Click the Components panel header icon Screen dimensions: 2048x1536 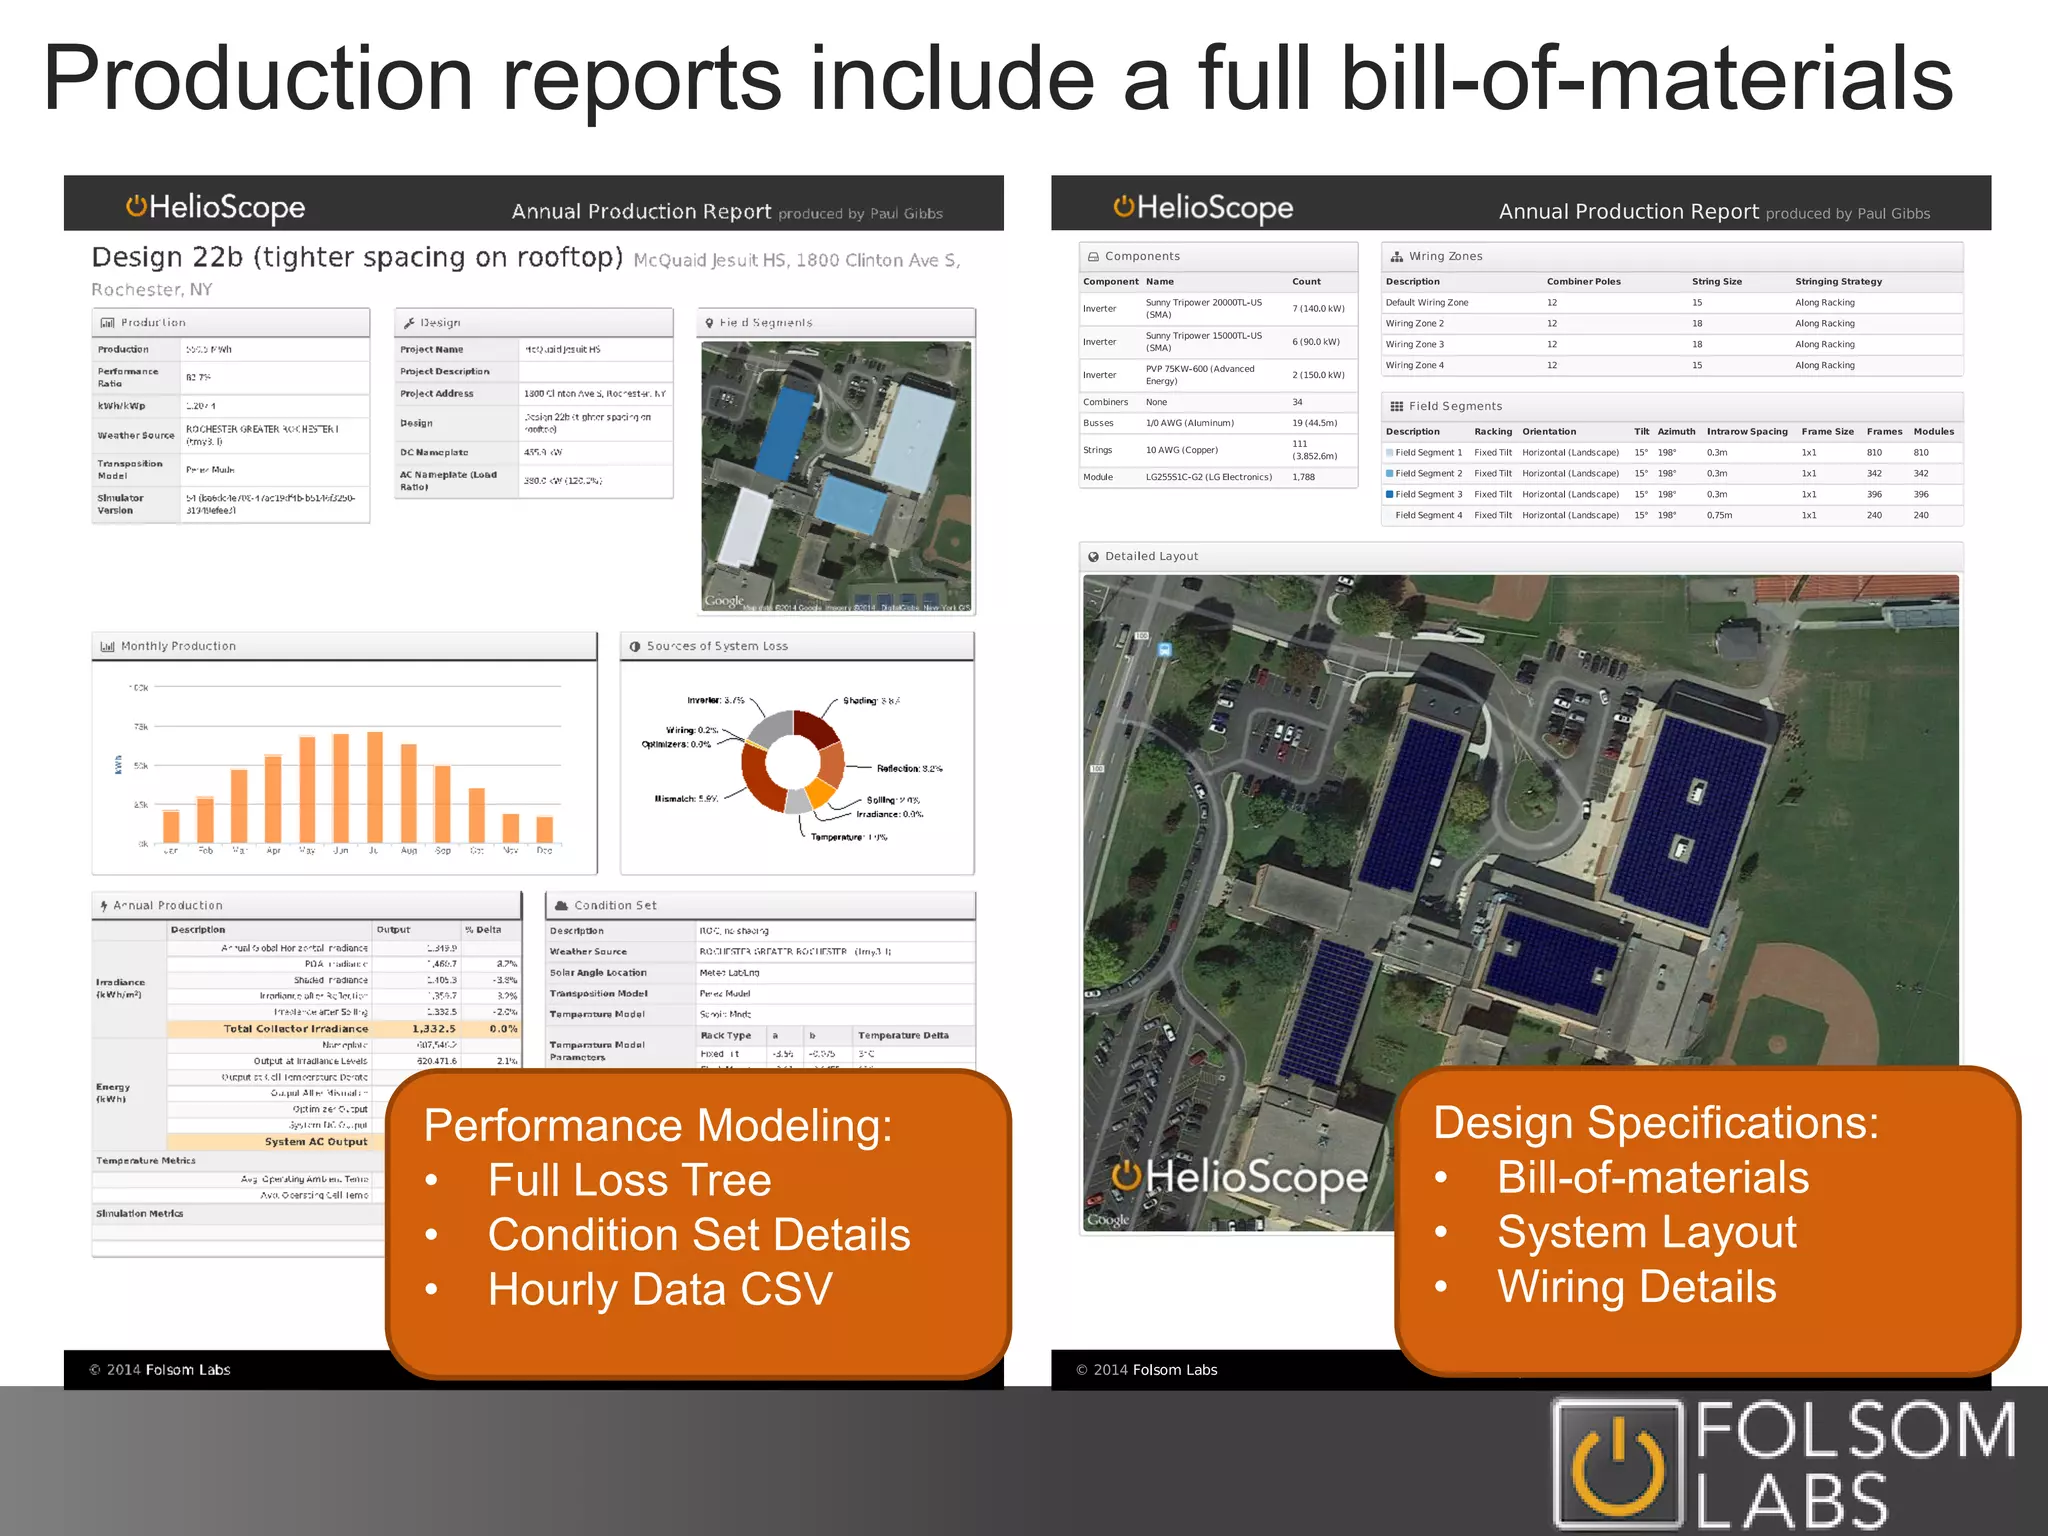click(x=1093, y=257)
